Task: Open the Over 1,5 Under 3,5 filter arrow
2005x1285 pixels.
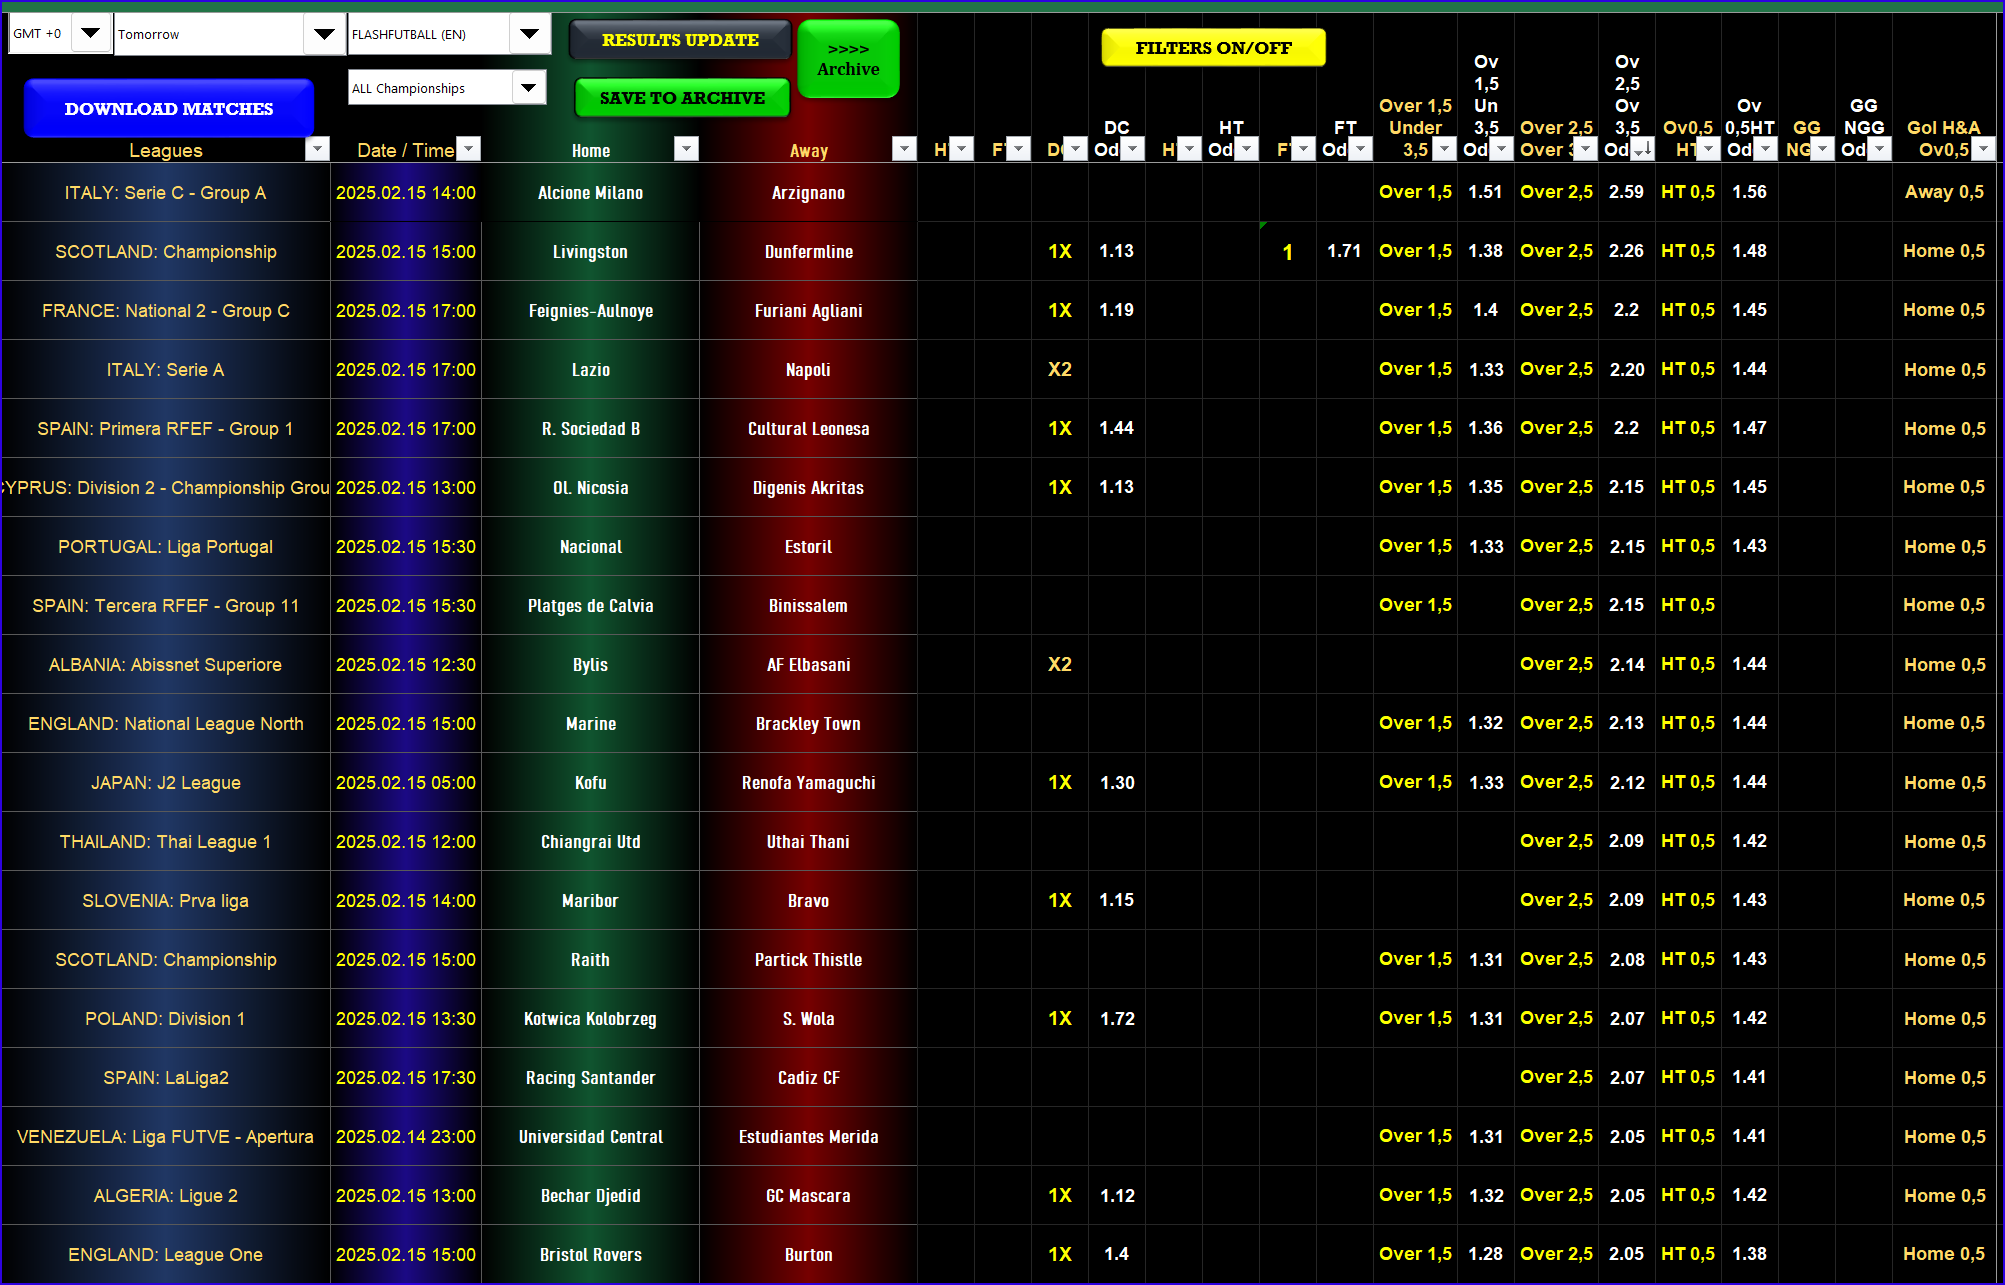Action: click(x=1444, y=149)
